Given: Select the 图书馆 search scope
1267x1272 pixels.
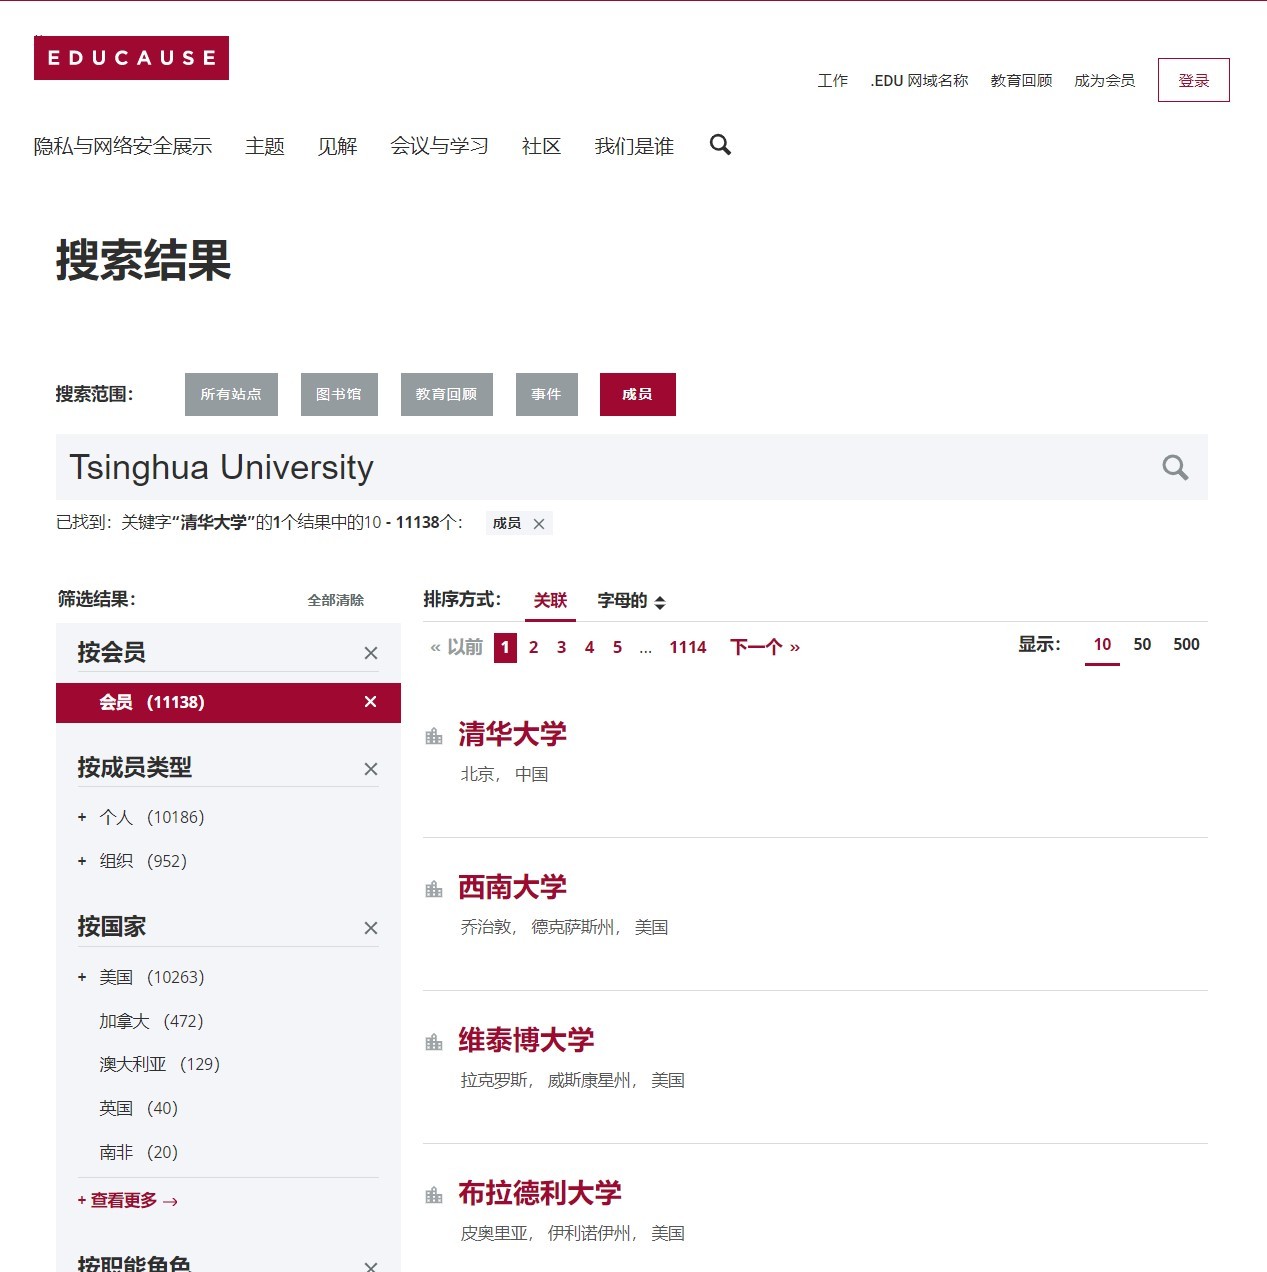Looking at the screenshot, I should pos(339,394).
